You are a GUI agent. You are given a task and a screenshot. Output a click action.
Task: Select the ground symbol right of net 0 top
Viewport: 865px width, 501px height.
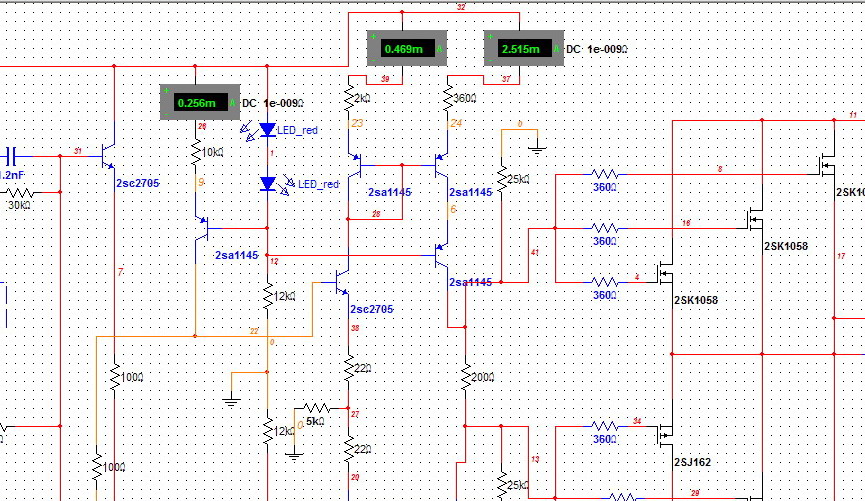pyautogui.click(x=537, y=149)
